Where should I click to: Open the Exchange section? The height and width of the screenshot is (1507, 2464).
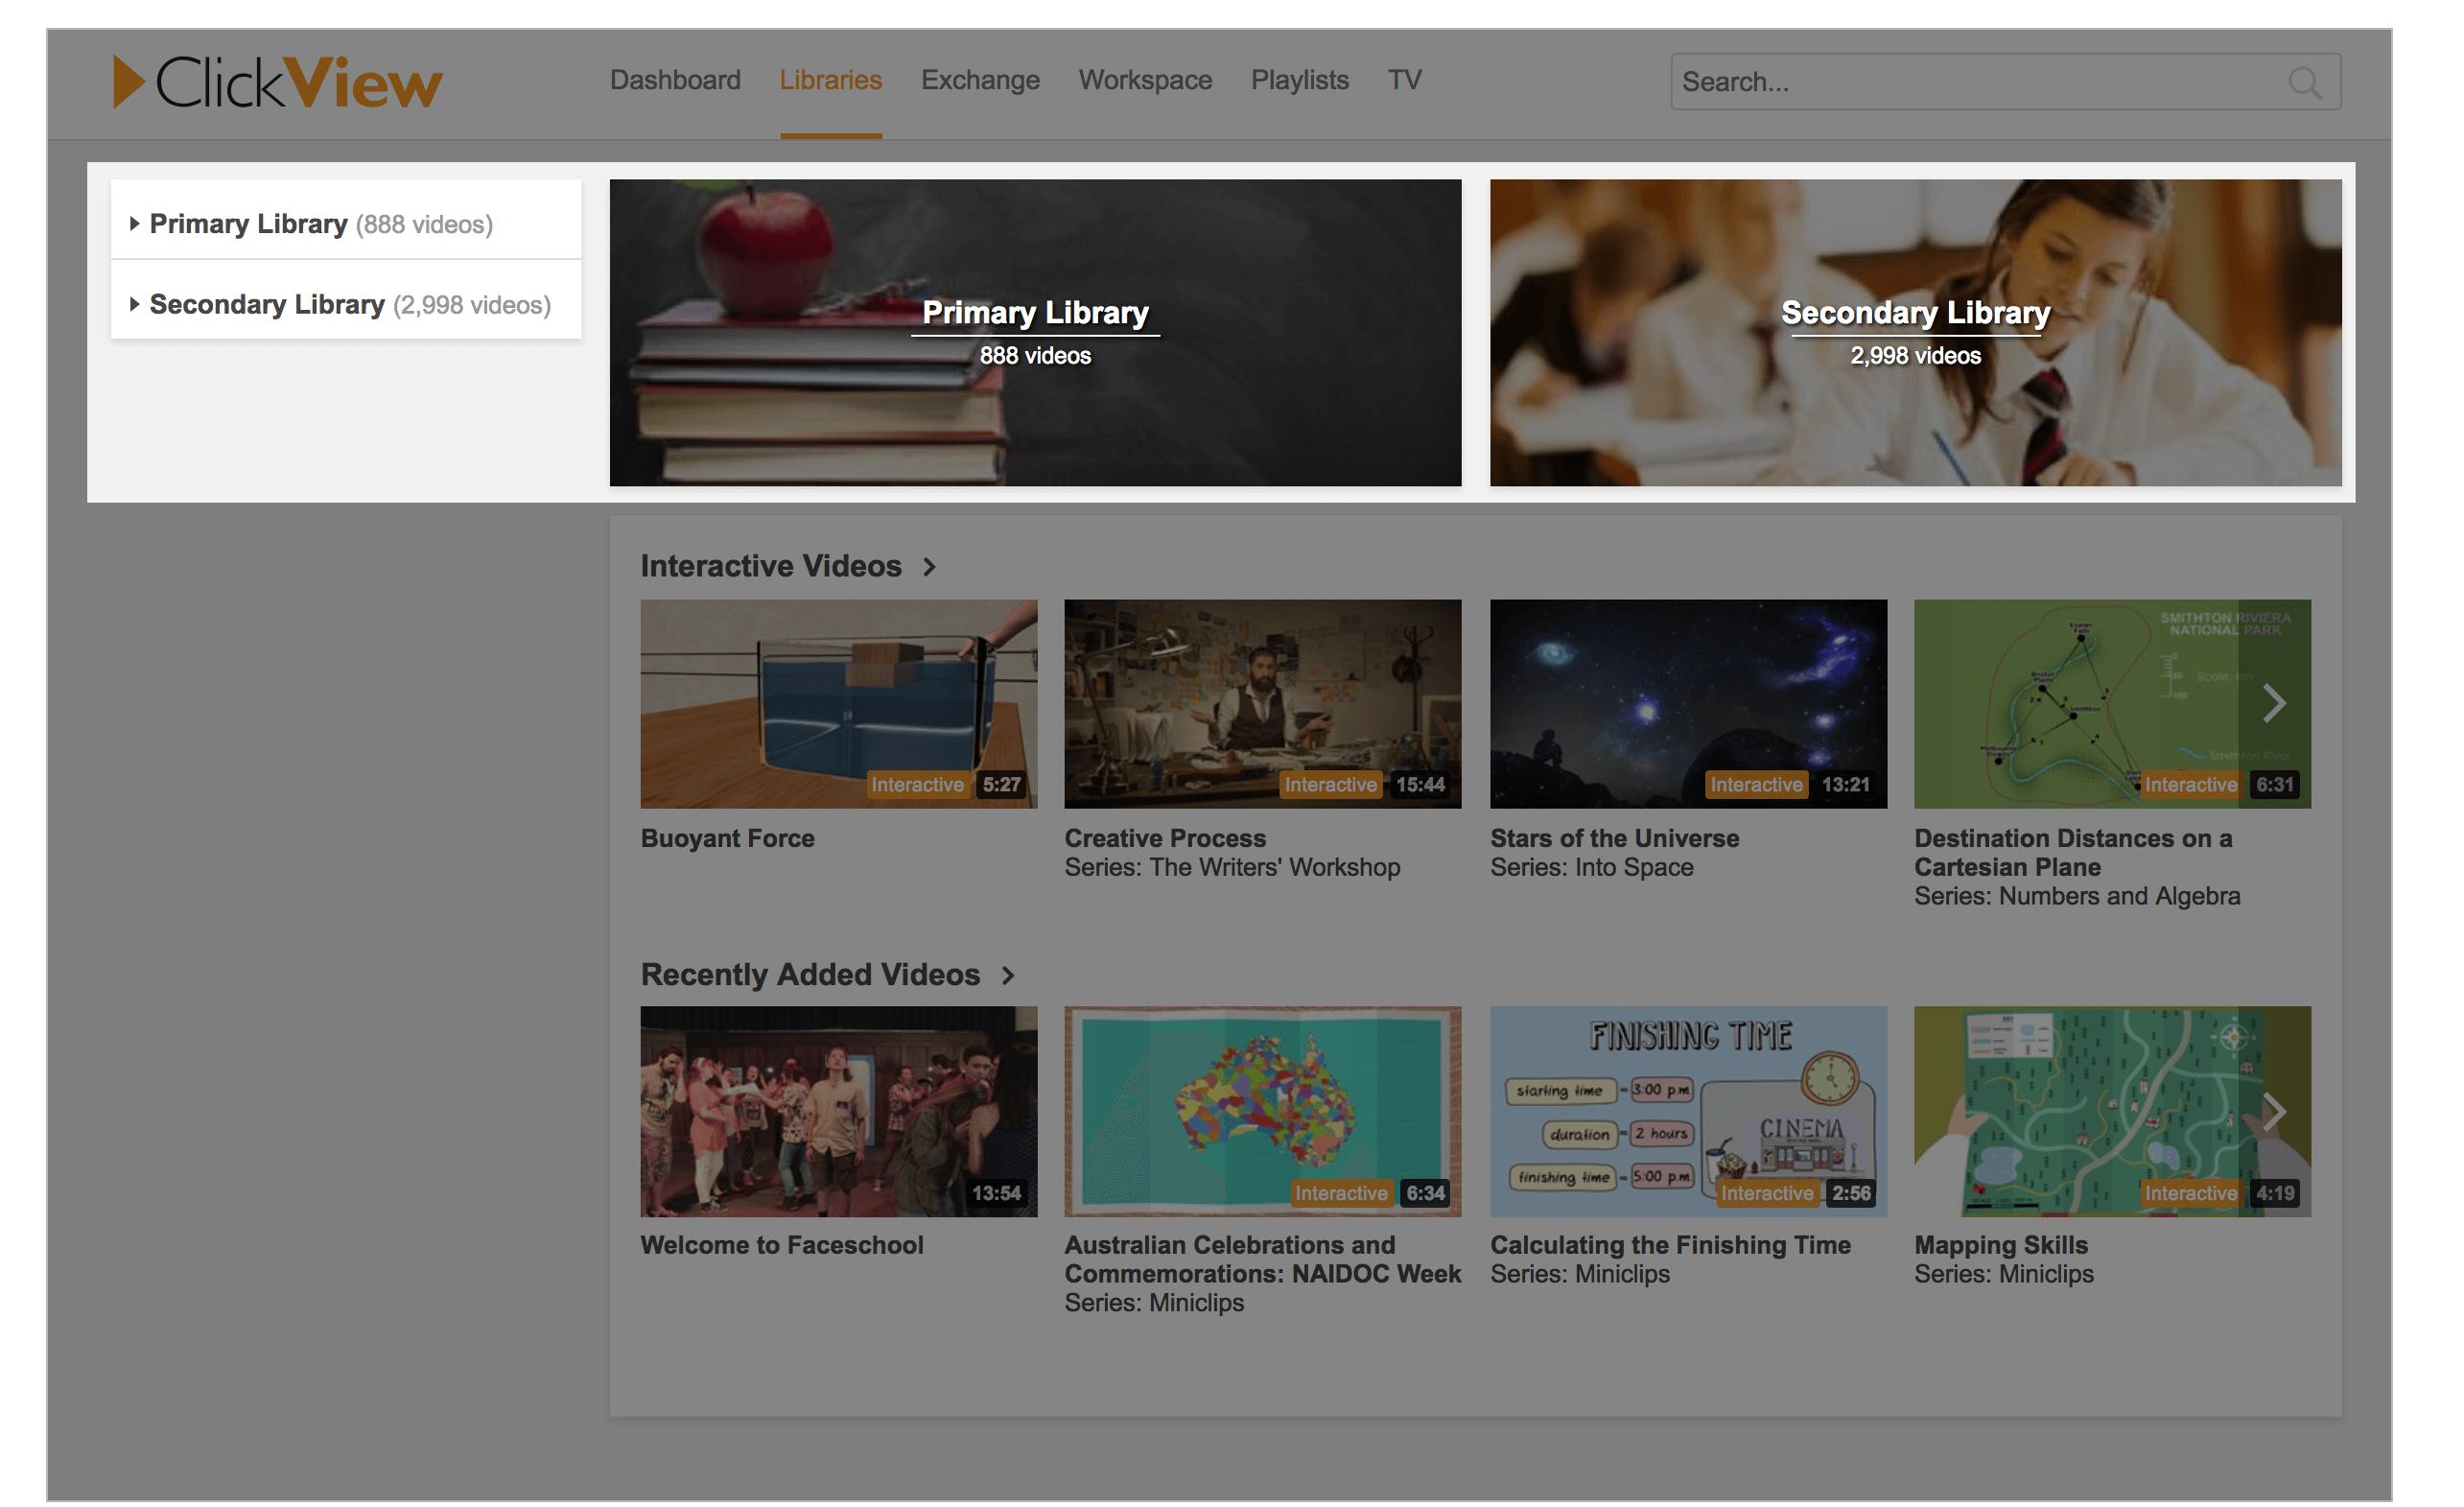[x=980, y=80]
